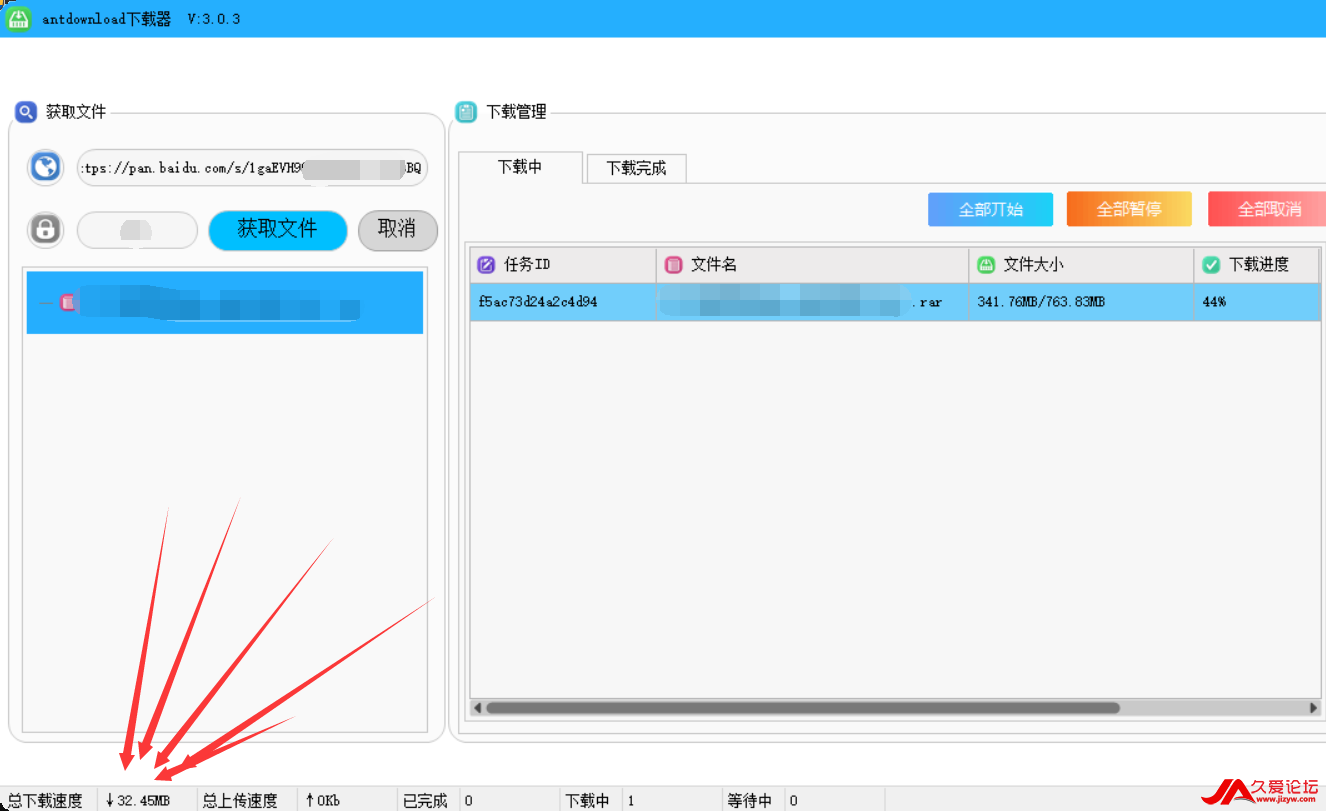
Task: Click the purple 任务ID column icon
Action: pos(486,265)
